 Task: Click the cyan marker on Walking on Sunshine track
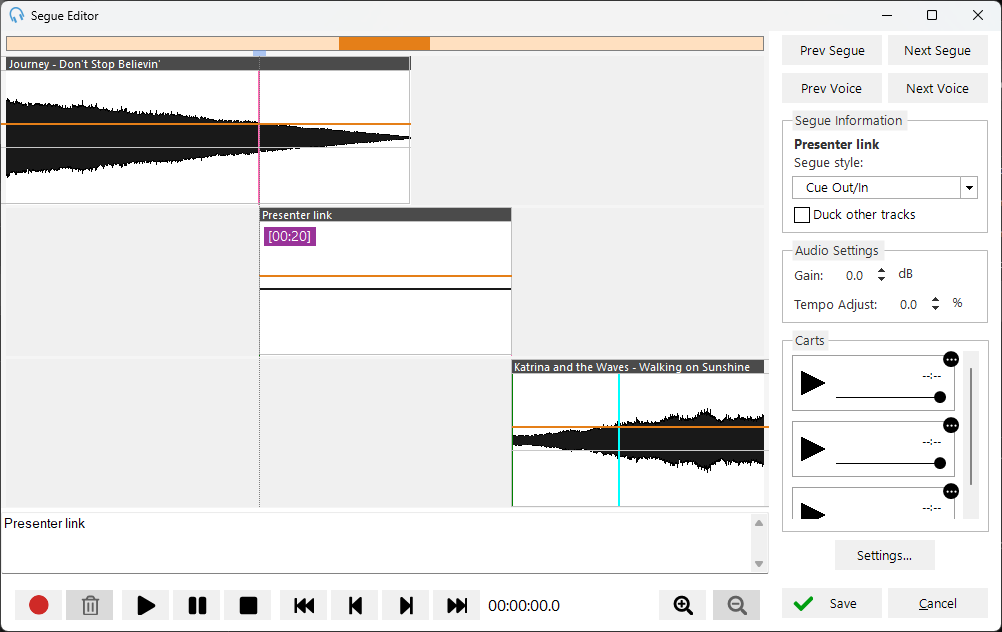[x=619, y=440]
